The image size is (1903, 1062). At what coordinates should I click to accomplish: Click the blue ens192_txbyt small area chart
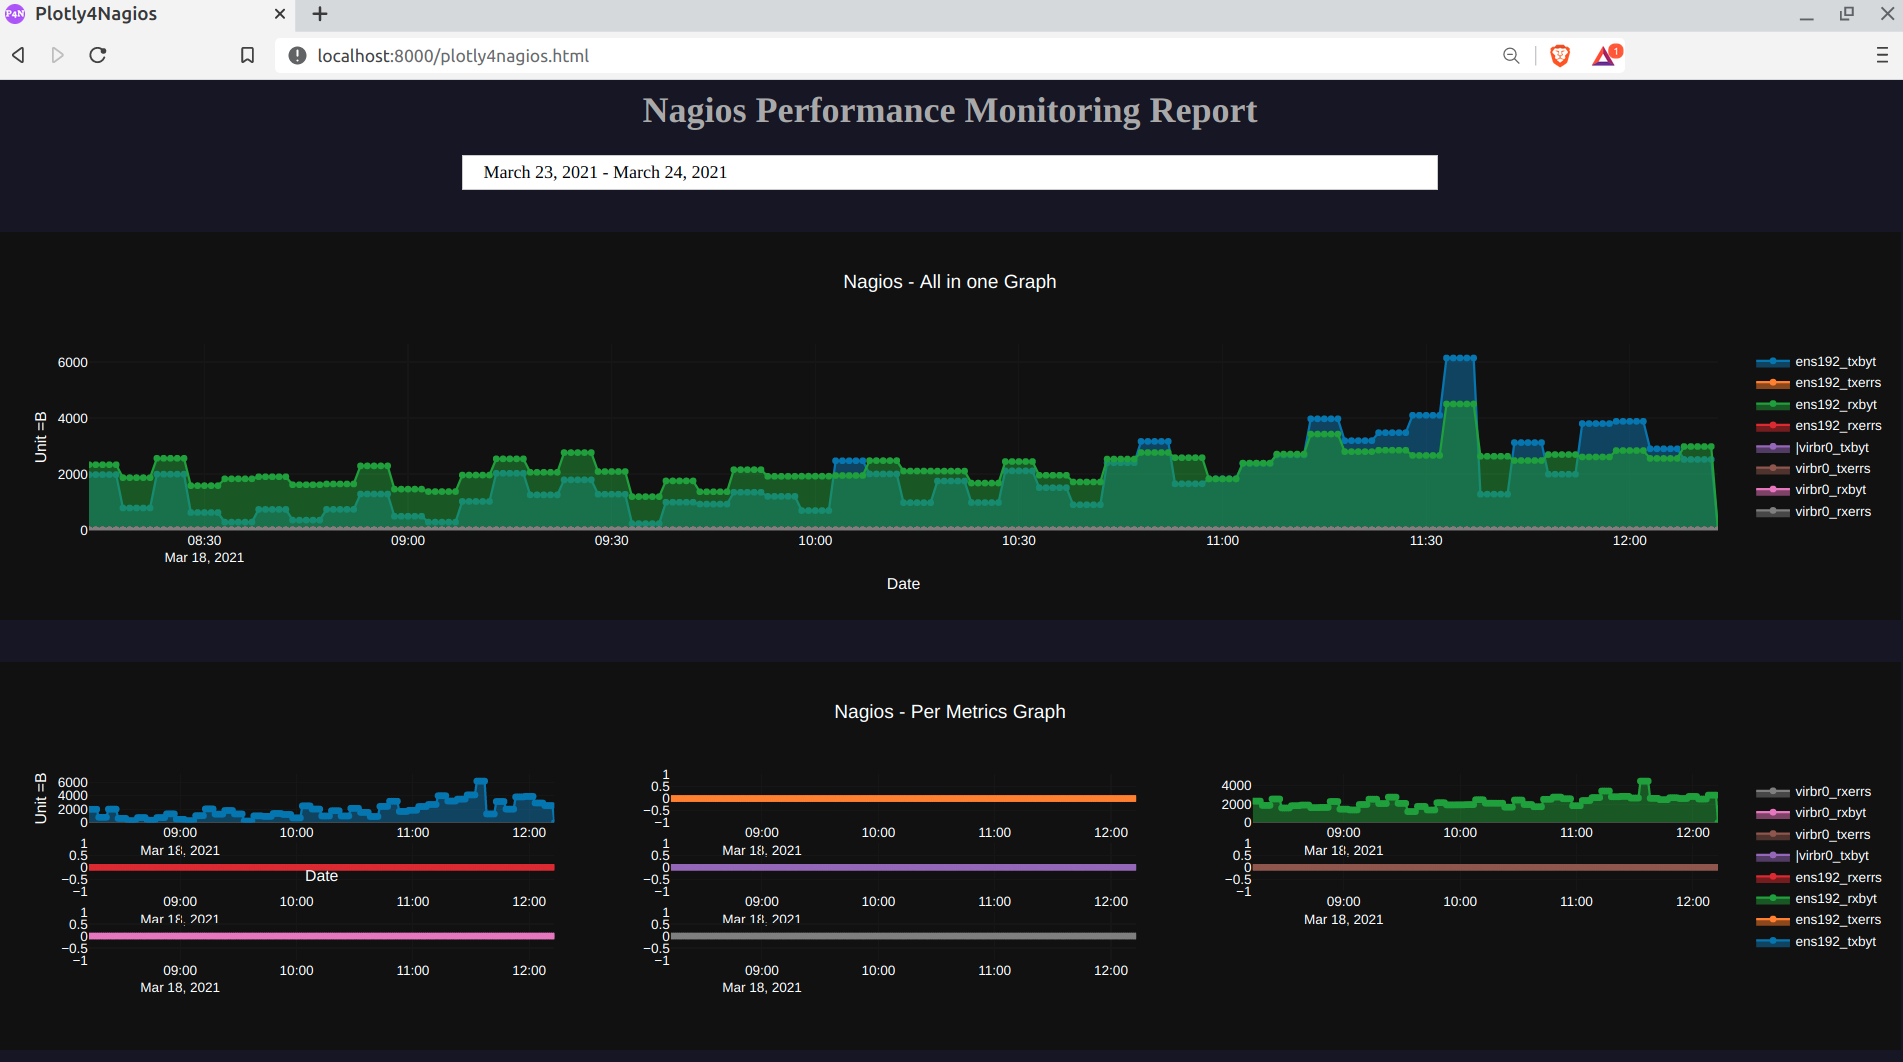(321, 810)
